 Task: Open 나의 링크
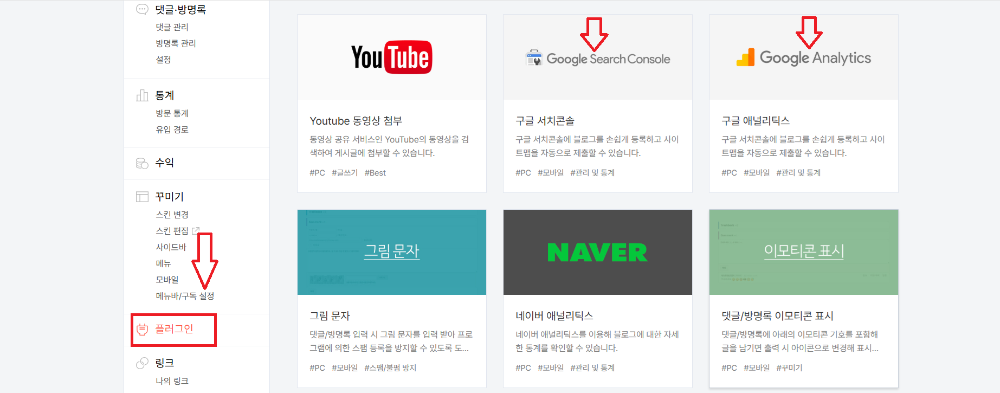click(172, 381)
